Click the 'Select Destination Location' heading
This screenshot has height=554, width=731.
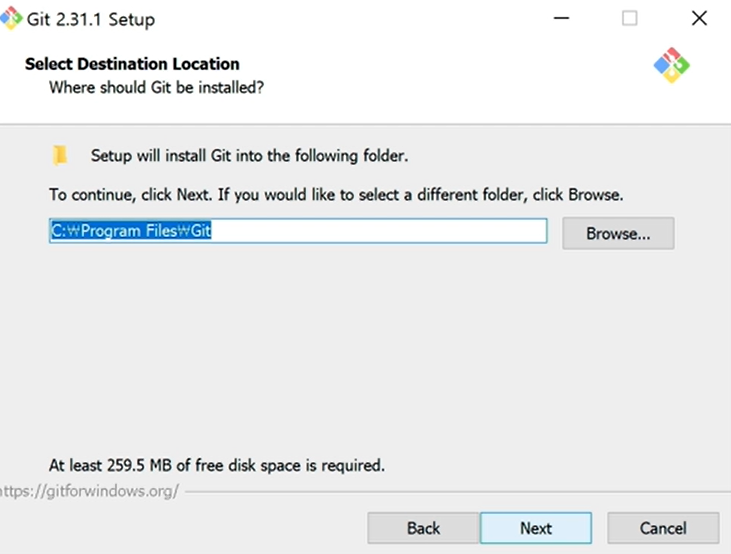click(x=132, y=64)
